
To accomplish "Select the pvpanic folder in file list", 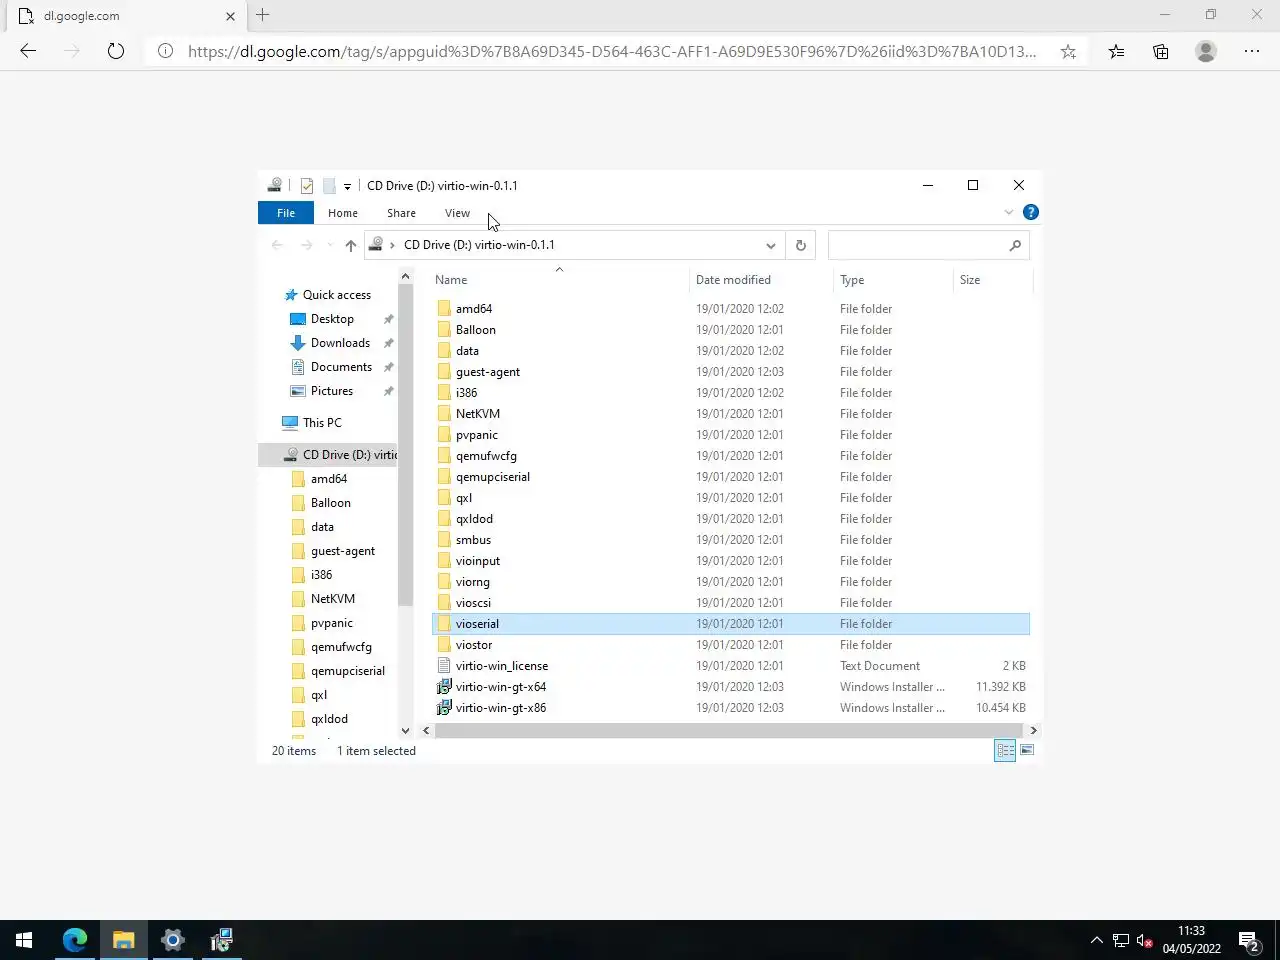I will coord(476,435).
